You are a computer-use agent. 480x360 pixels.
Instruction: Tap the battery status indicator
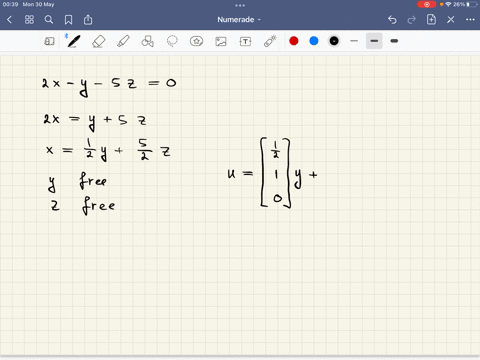tap(472, 4)
